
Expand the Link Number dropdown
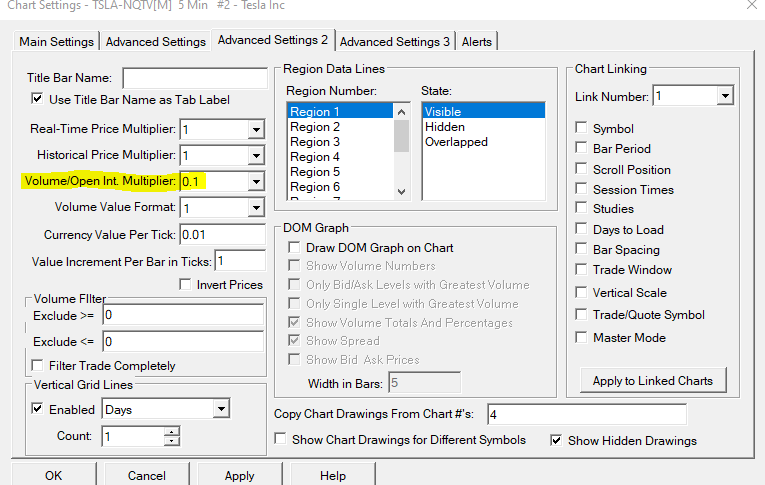pos(725,96)
